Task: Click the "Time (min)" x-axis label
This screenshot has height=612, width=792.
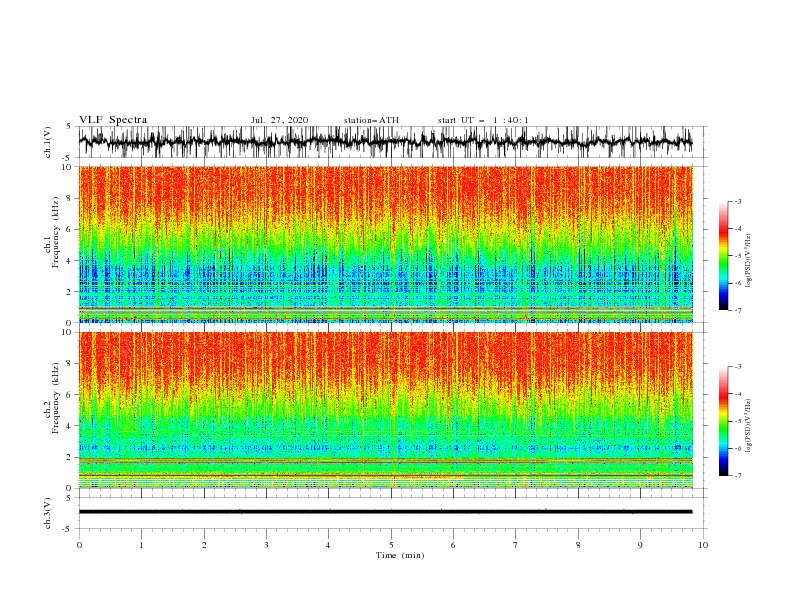Action: [x=400, y=555]
